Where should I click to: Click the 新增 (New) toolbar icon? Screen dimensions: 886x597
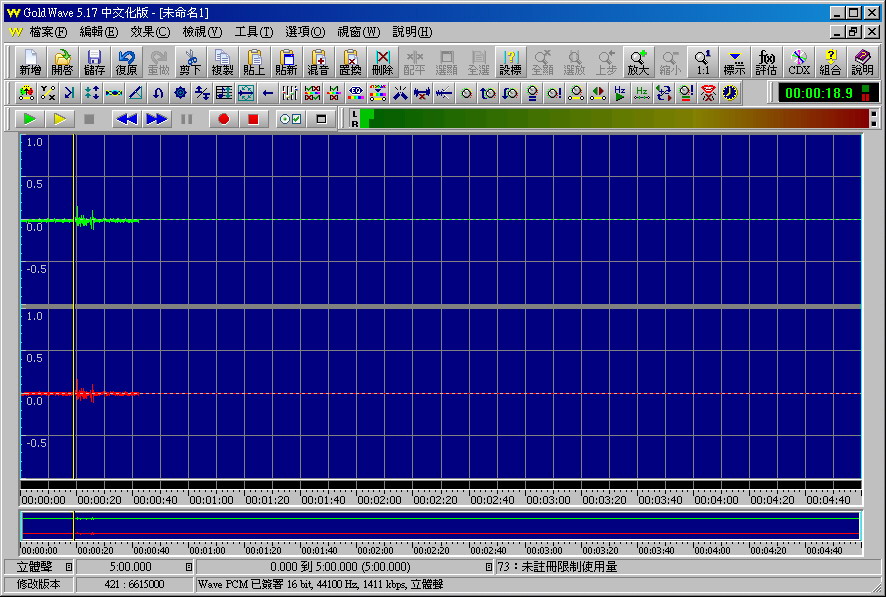point(30,62)
